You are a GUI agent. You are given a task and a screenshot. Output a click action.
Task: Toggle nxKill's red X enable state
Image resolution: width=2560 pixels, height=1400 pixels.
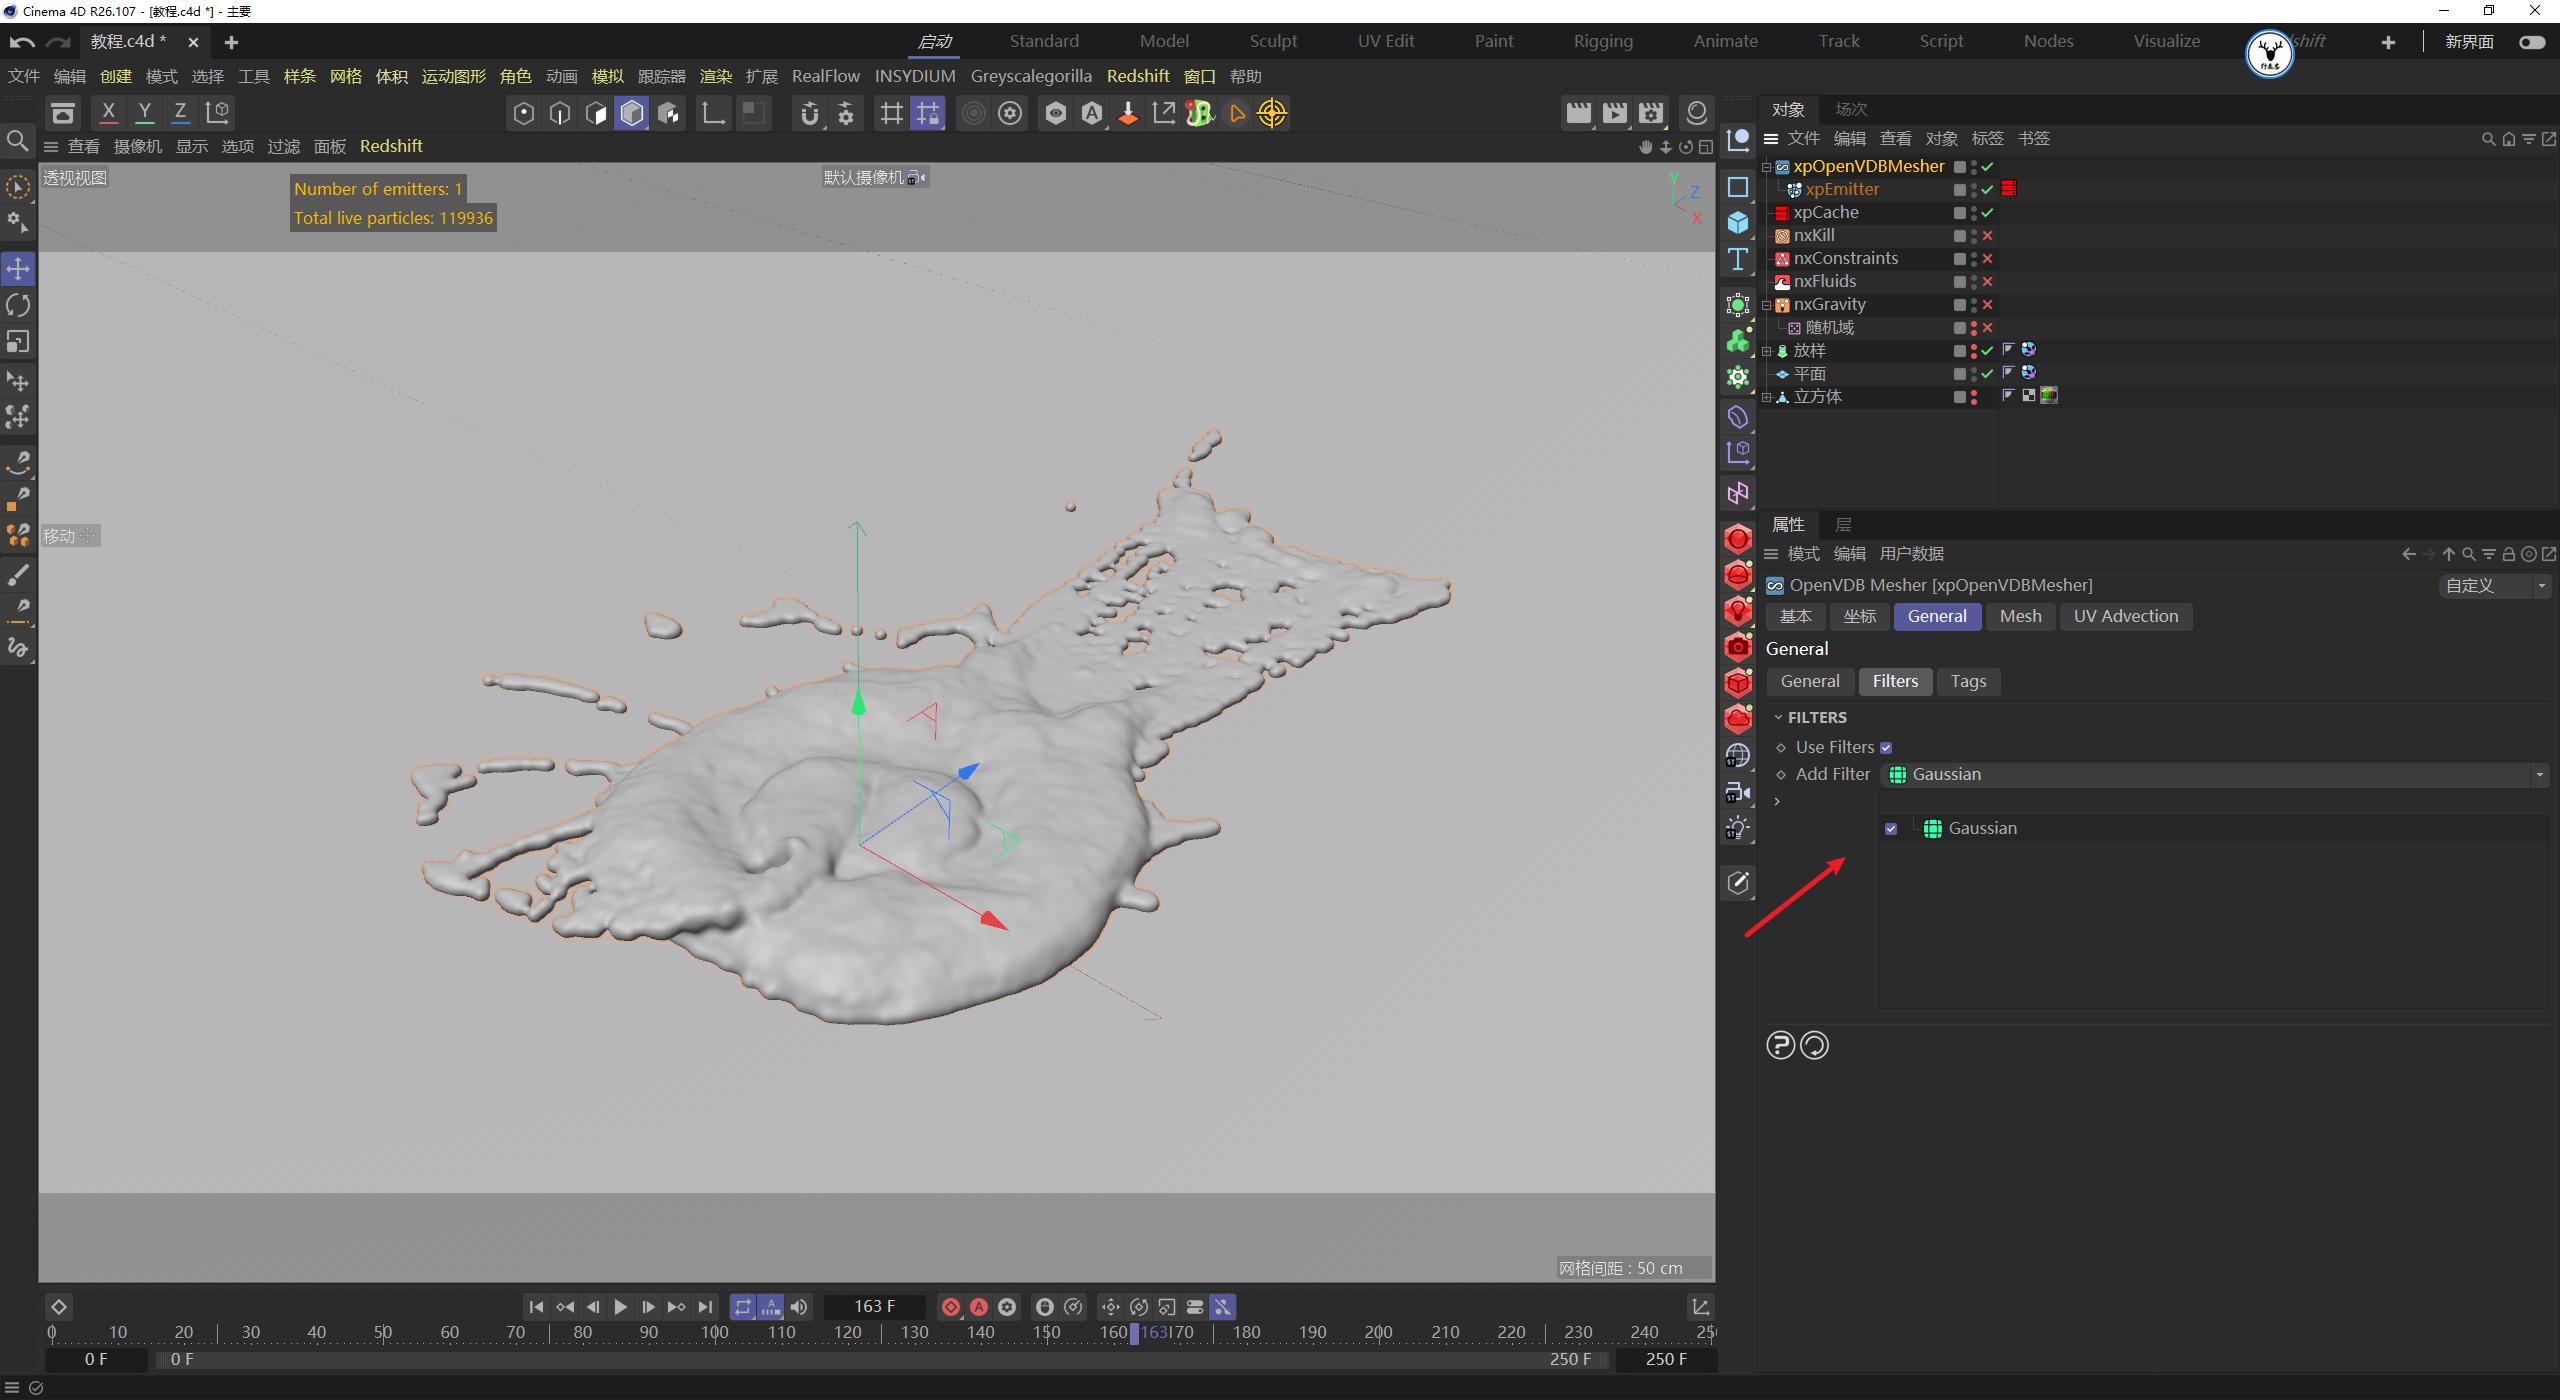tap(1988, 236)
